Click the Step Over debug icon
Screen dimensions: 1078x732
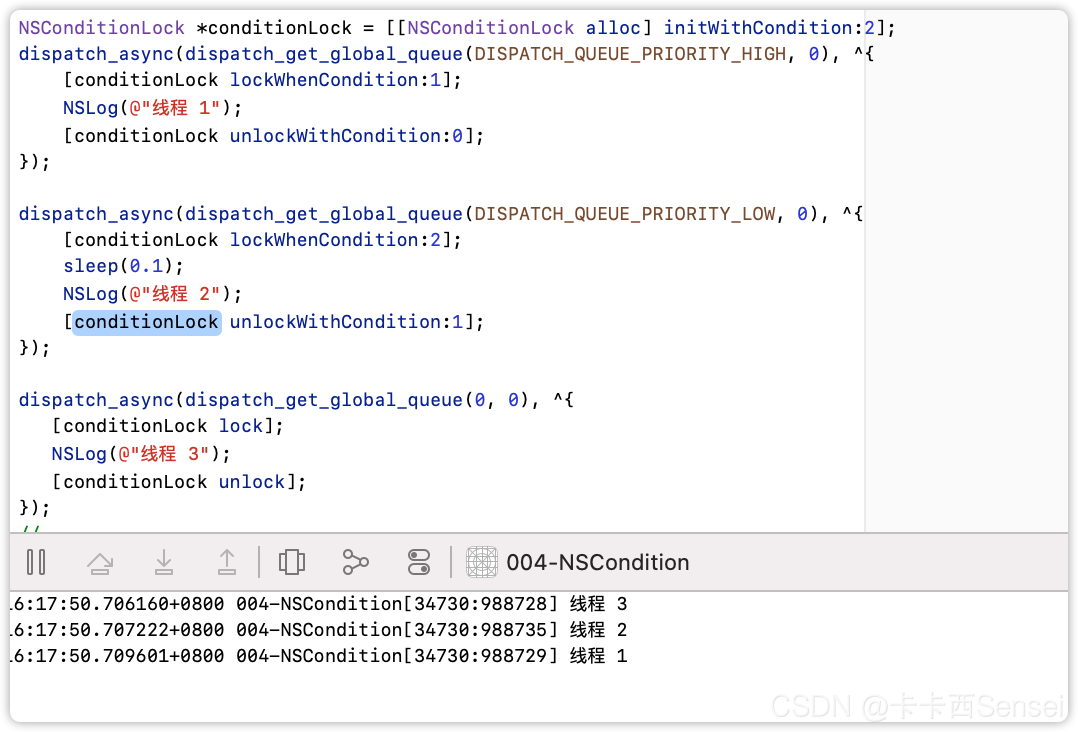(x=100, y=562)
